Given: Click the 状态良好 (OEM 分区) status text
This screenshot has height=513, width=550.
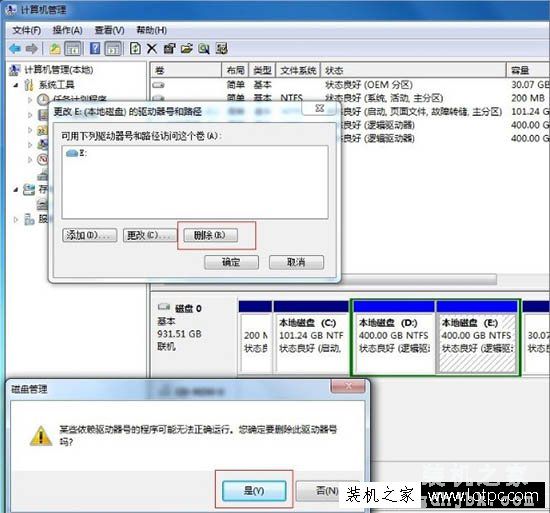Looking at the screenshot, I should pyautogui.click(x=369, y=85).
